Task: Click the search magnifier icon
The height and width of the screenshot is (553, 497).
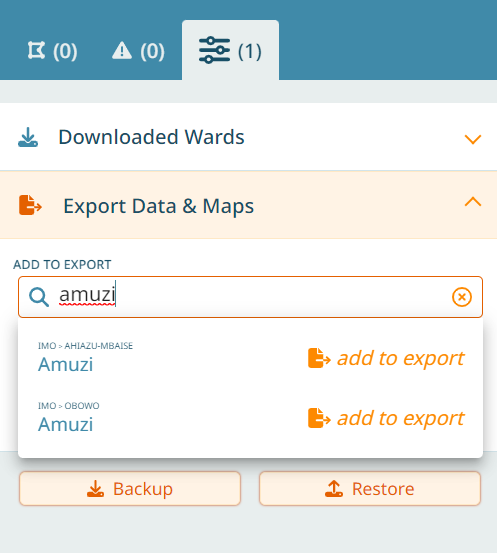Action: (39, 297)
